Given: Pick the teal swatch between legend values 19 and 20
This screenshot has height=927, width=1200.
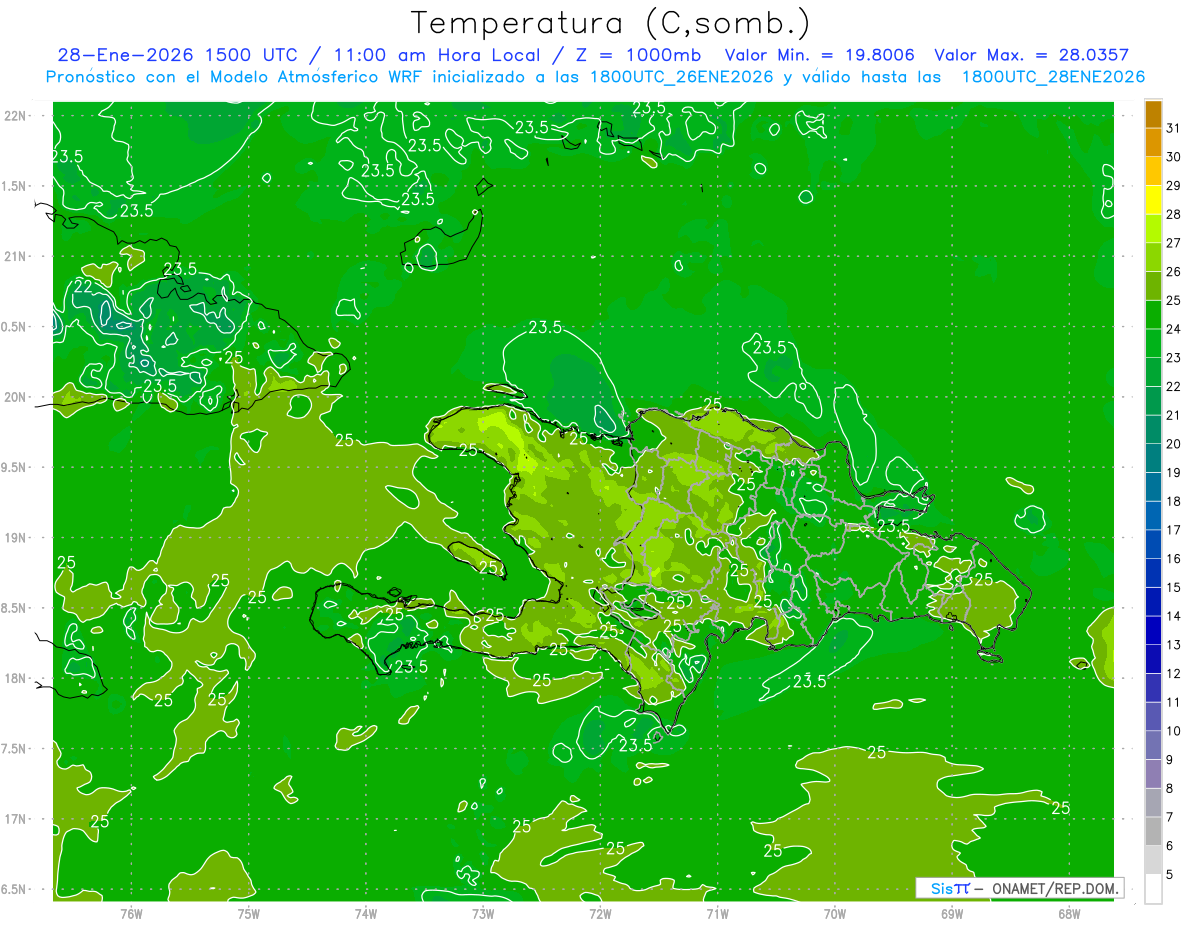Looking at the screenshot, I should [1153, 459].
